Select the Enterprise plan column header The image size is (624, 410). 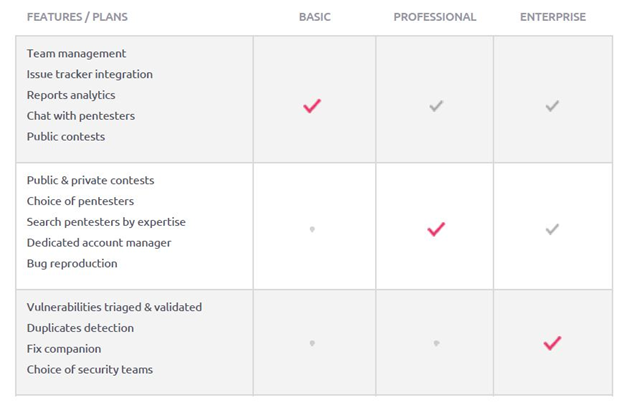pos(553,17)
